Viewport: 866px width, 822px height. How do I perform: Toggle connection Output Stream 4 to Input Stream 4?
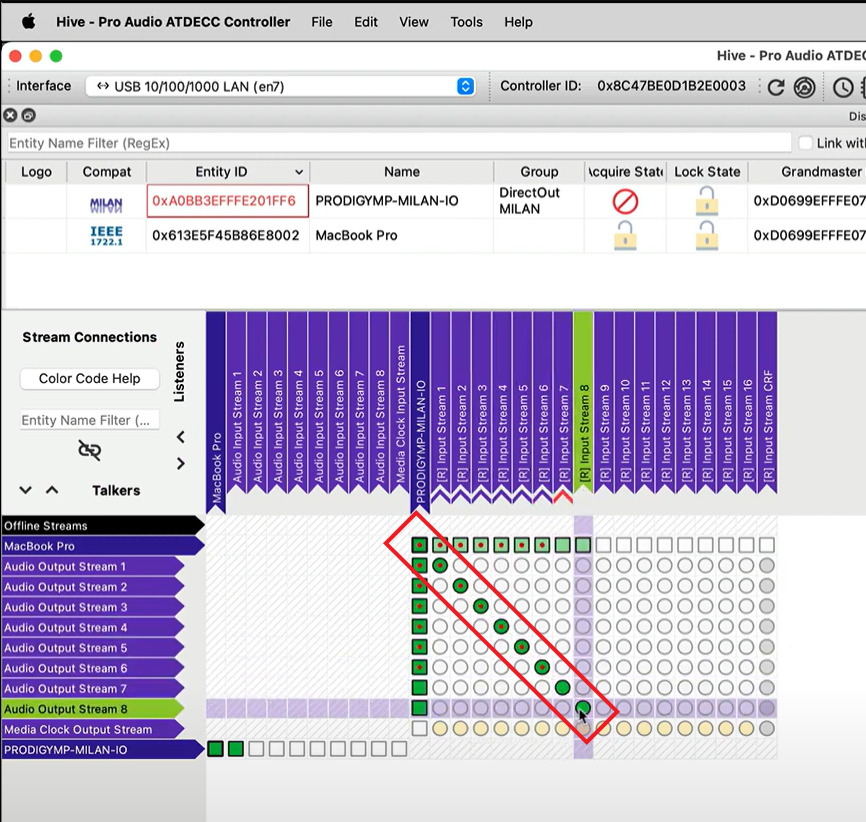point(501,627)
